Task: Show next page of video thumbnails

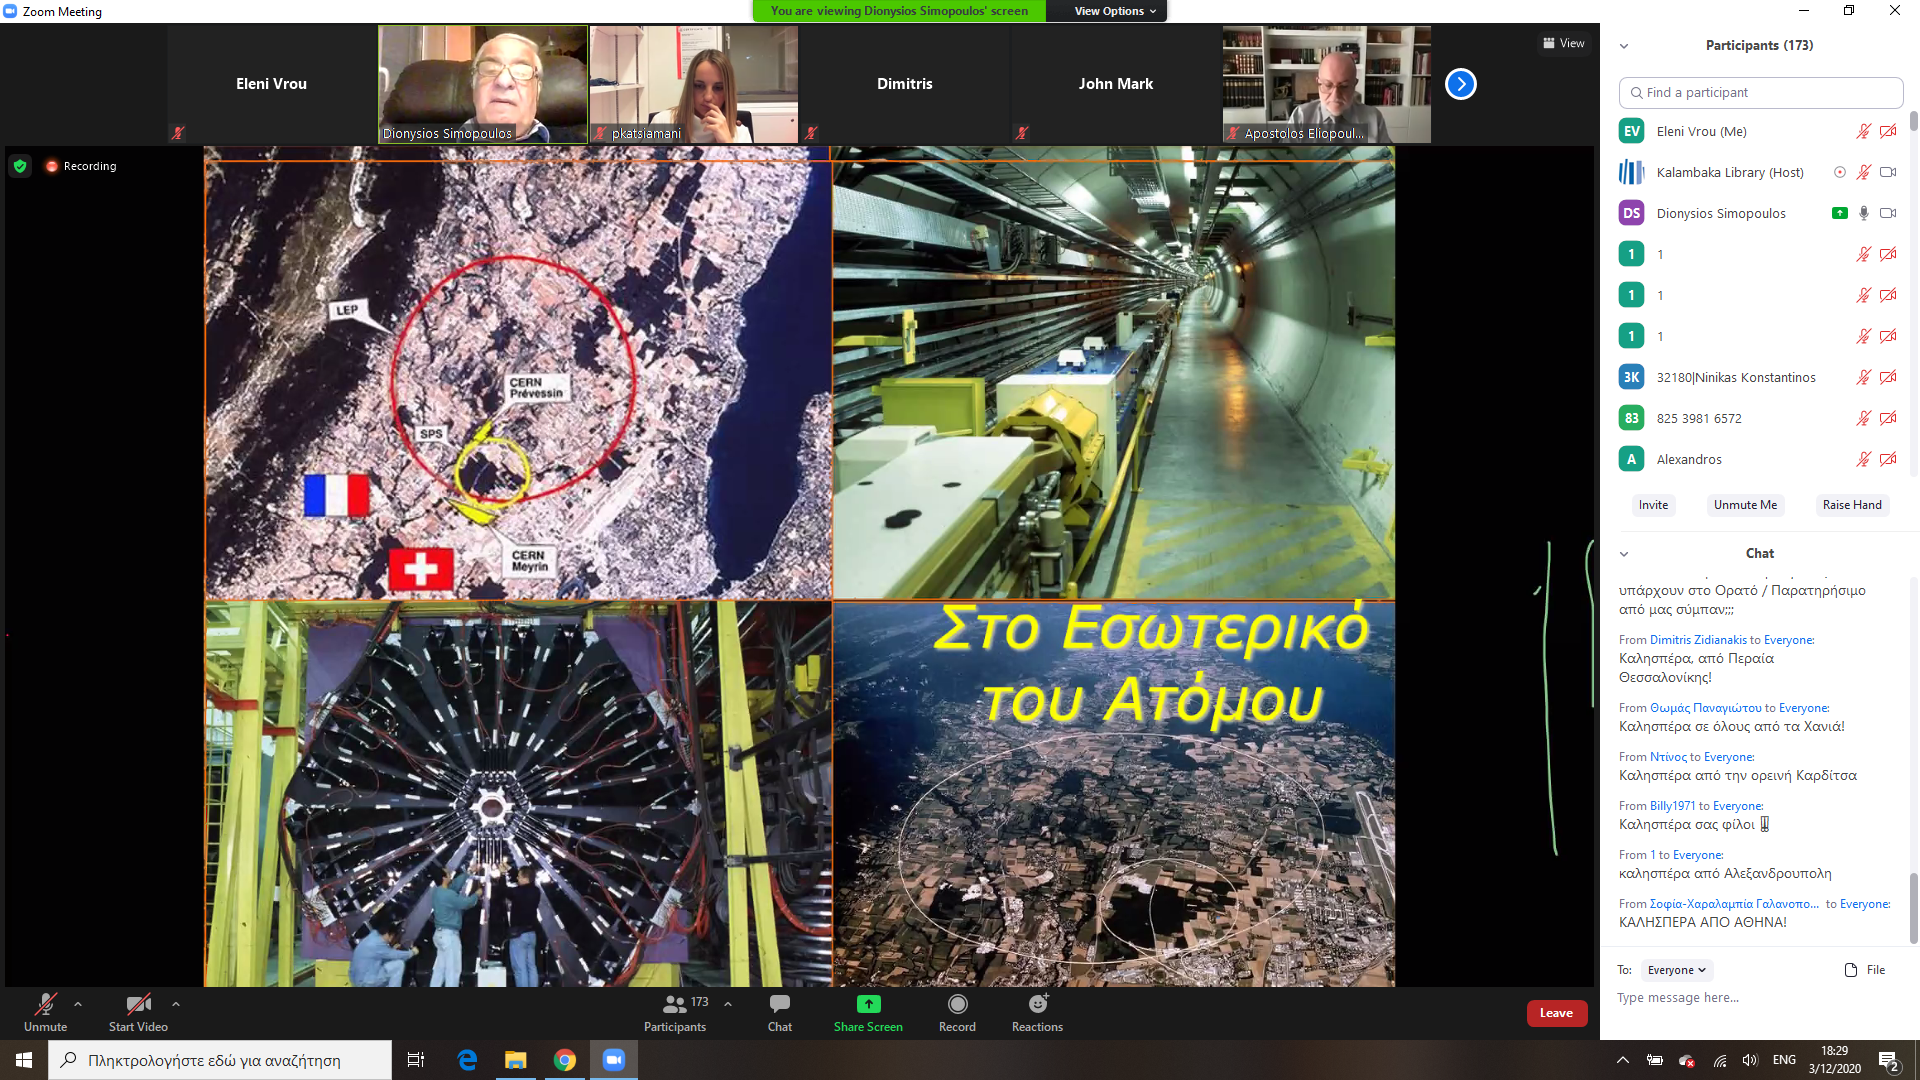Action: tap(1460, 84)
